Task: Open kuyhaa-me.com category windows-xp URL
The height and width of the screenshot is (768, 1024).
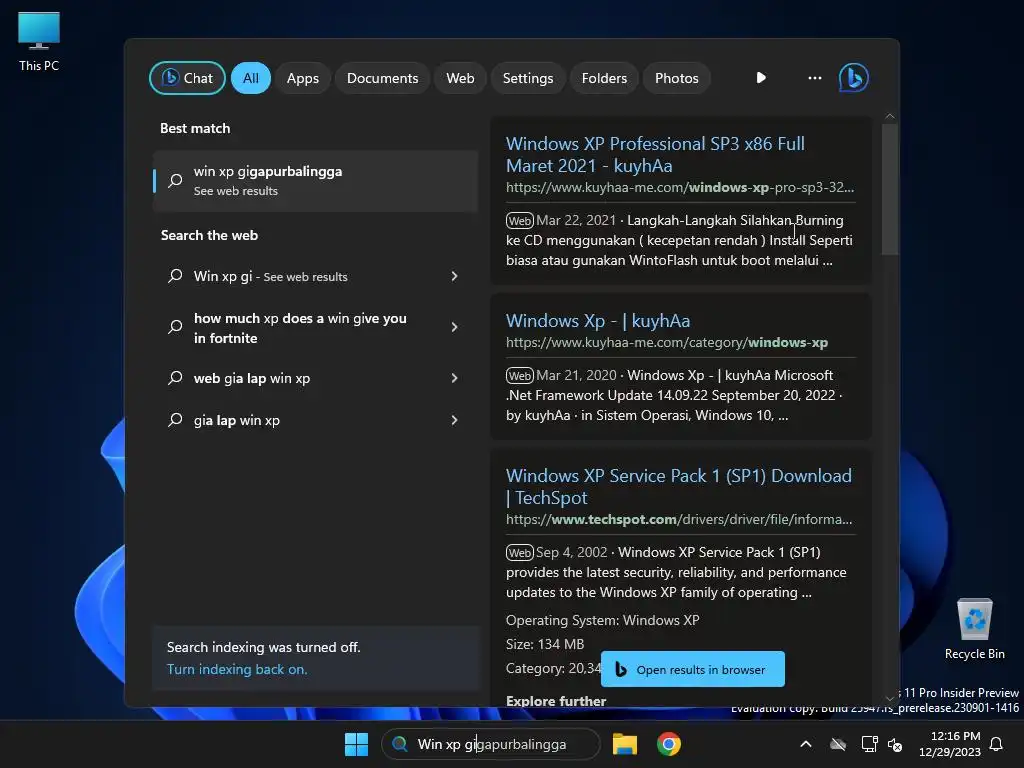Action: coord(667,342)
